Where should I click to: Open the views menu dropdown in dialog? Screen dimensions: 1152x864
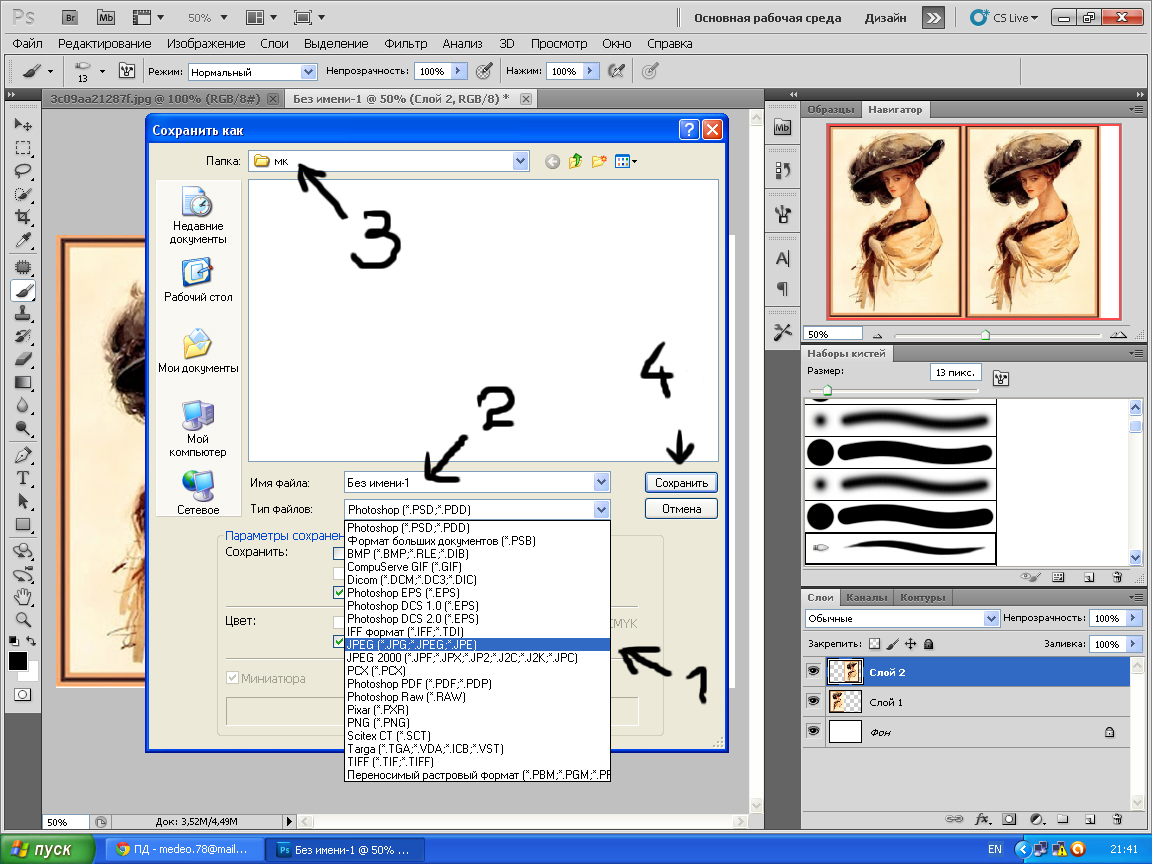625,161
